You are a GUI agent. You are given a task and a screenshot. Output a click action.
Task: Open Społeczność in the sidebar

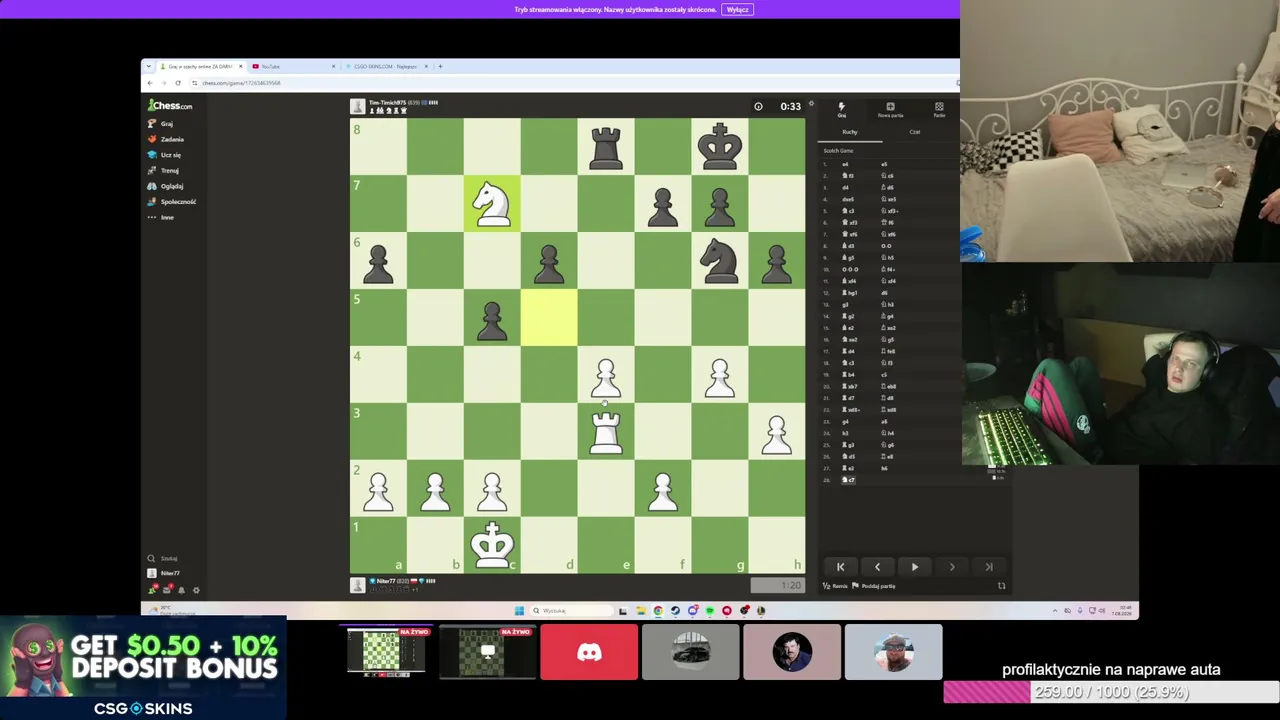pos(172,202)
